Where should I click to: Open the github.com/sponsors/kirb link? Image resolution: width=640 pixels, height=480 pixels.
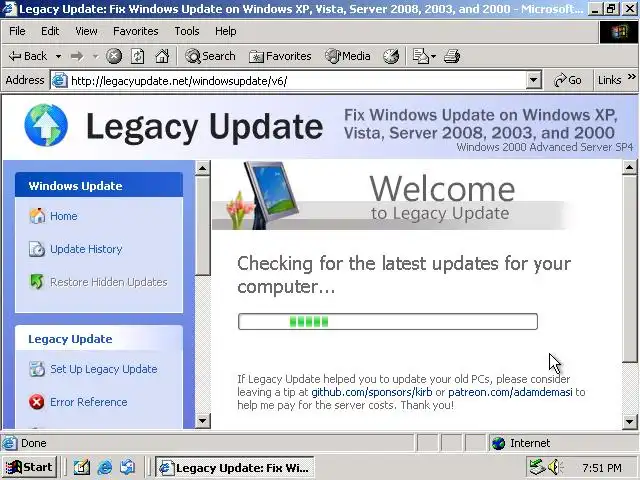371,392
